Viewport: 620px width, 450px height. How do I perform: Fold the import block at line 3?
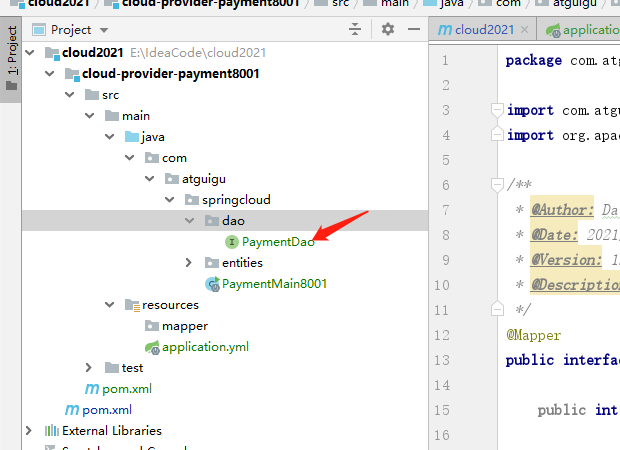click(x=497, y=110)
